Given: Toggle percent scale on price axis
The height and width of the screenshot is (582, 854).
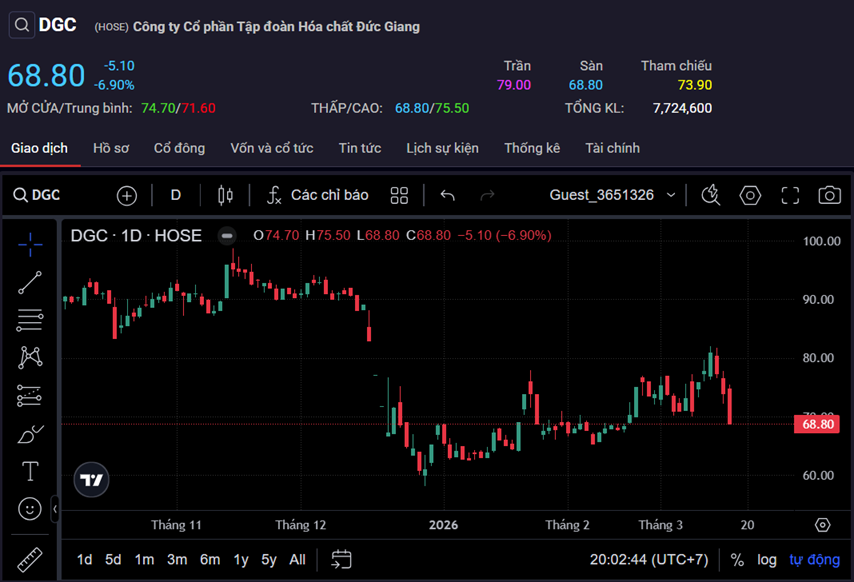Looking at the screenshot, I should [737, 560].
